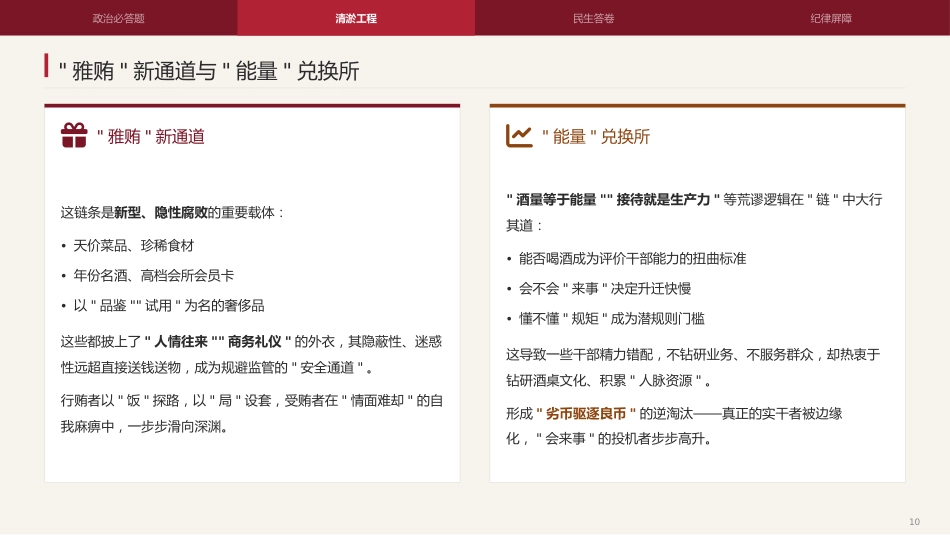Click the bold phrase "酒量等于能量"

tap(556, 200)
